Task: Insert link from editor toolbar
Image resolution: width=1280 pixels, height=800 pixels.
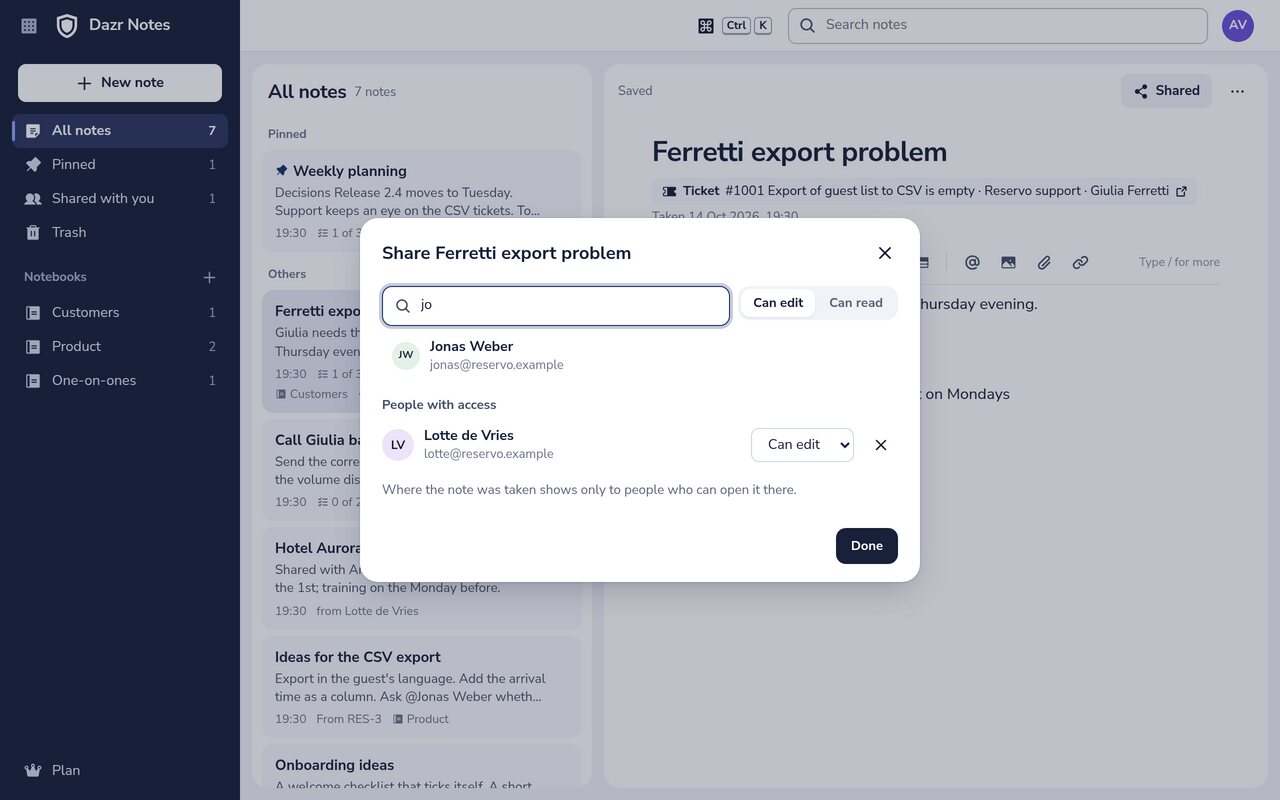Action: (x=1080, y=263)
